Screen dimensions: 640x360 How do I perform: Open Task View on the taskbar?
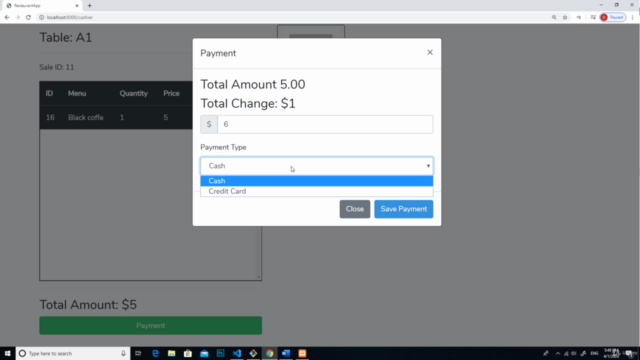tap(138, 353)
